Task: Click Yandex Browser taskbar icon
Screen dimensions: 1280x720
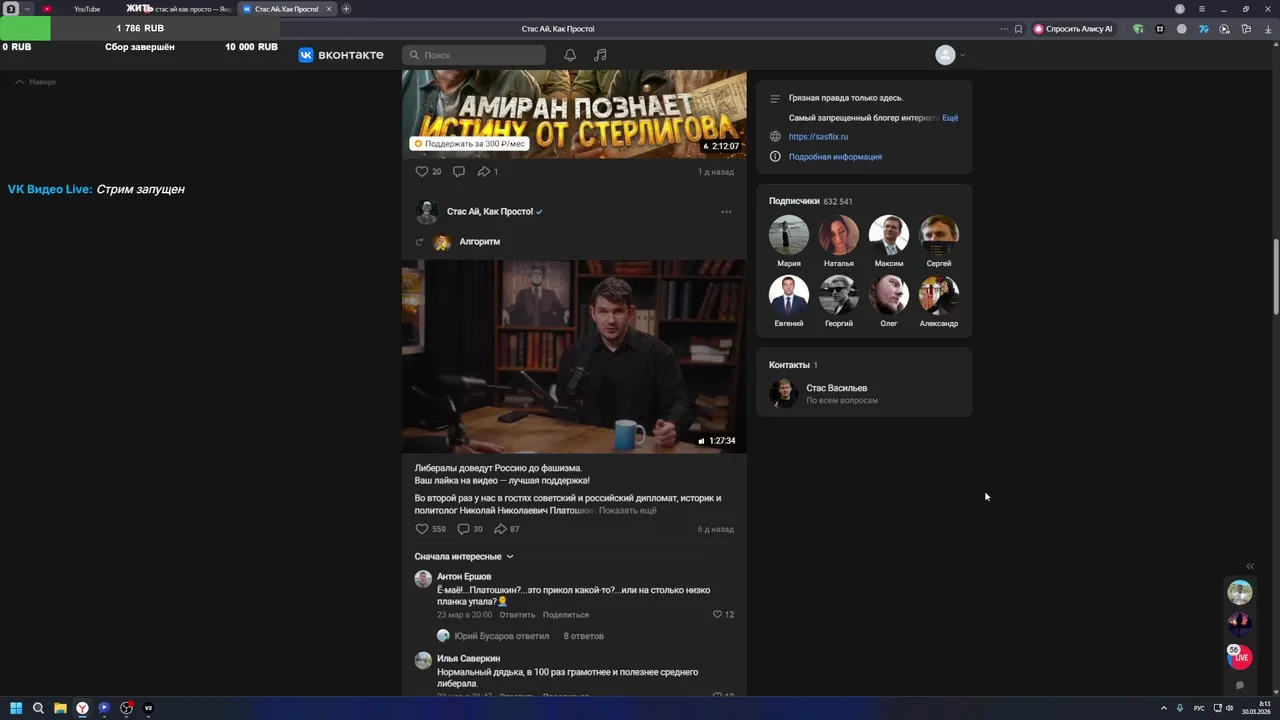Action: [x=82, y=708]
